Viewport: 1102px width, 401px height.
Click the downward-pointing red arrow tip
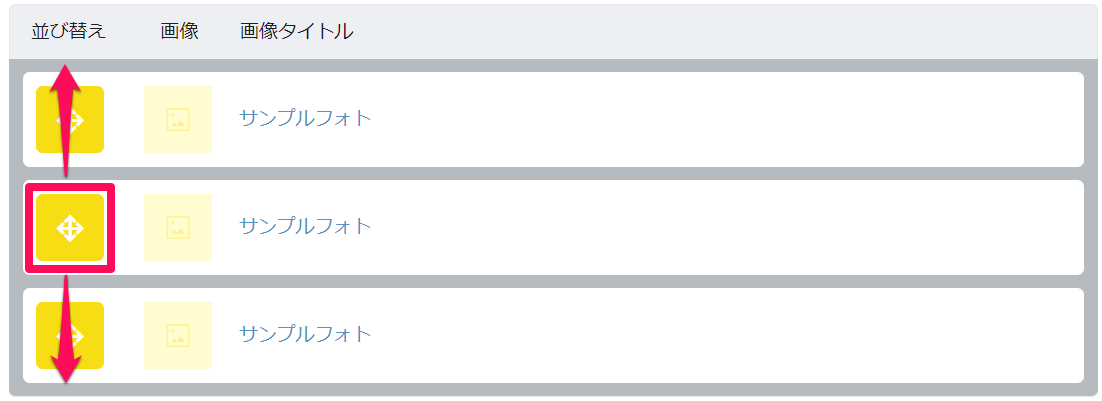(x=66, y=372)
